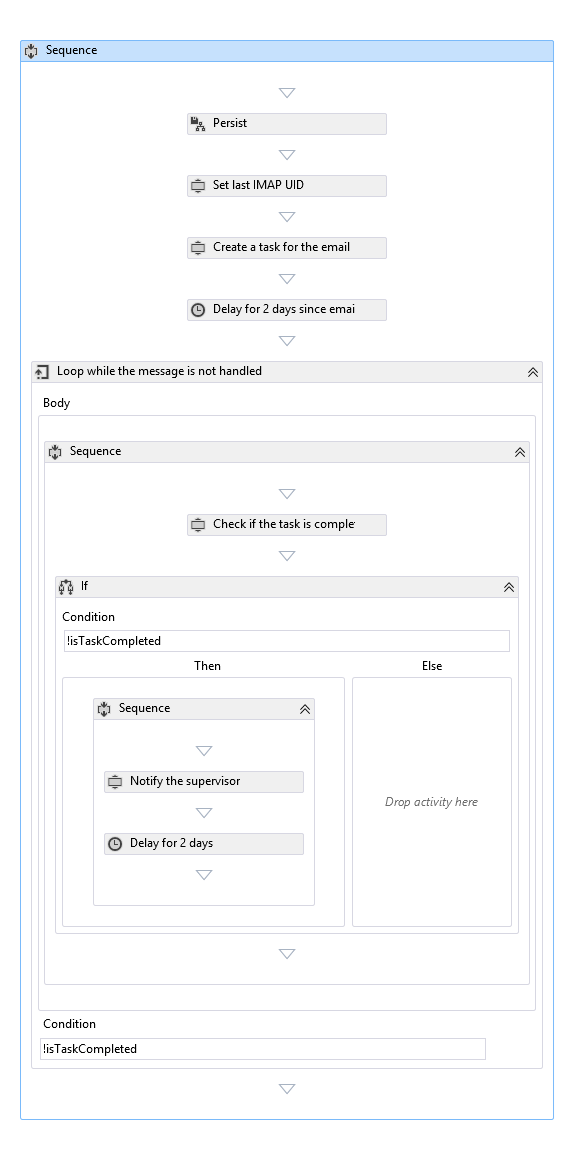This screenshot has width=564, height=1150.
Task: Collapse the Loop while the message is not handled
Action: tap(533, 372)
